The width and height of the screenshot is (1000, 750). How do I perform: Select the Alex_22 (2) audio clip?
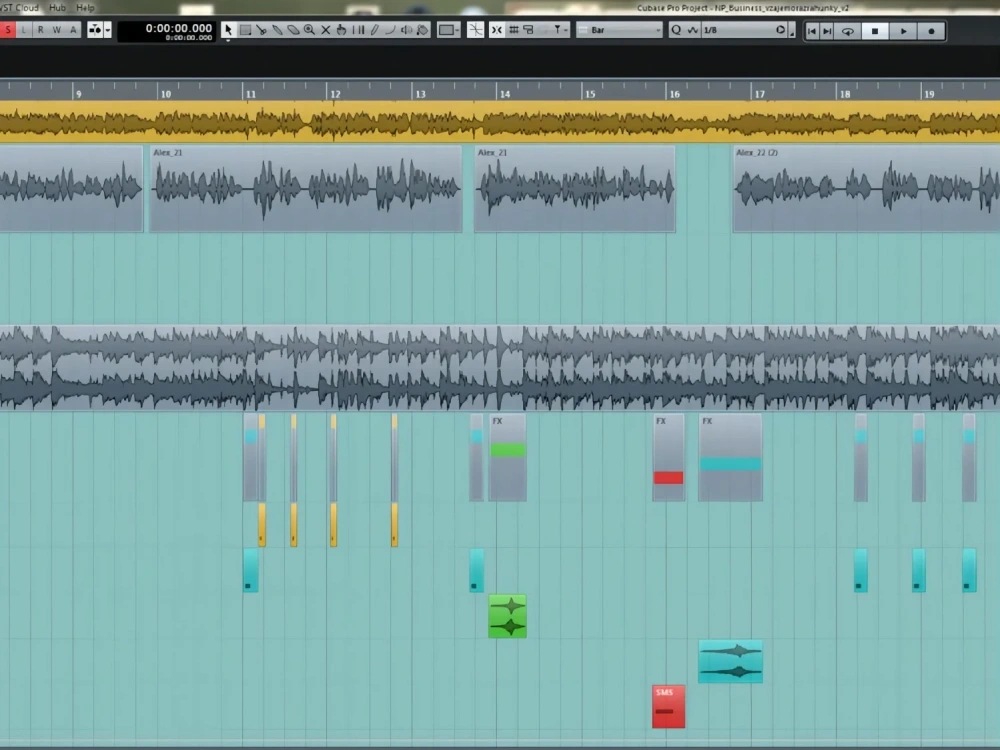[866, 189]
